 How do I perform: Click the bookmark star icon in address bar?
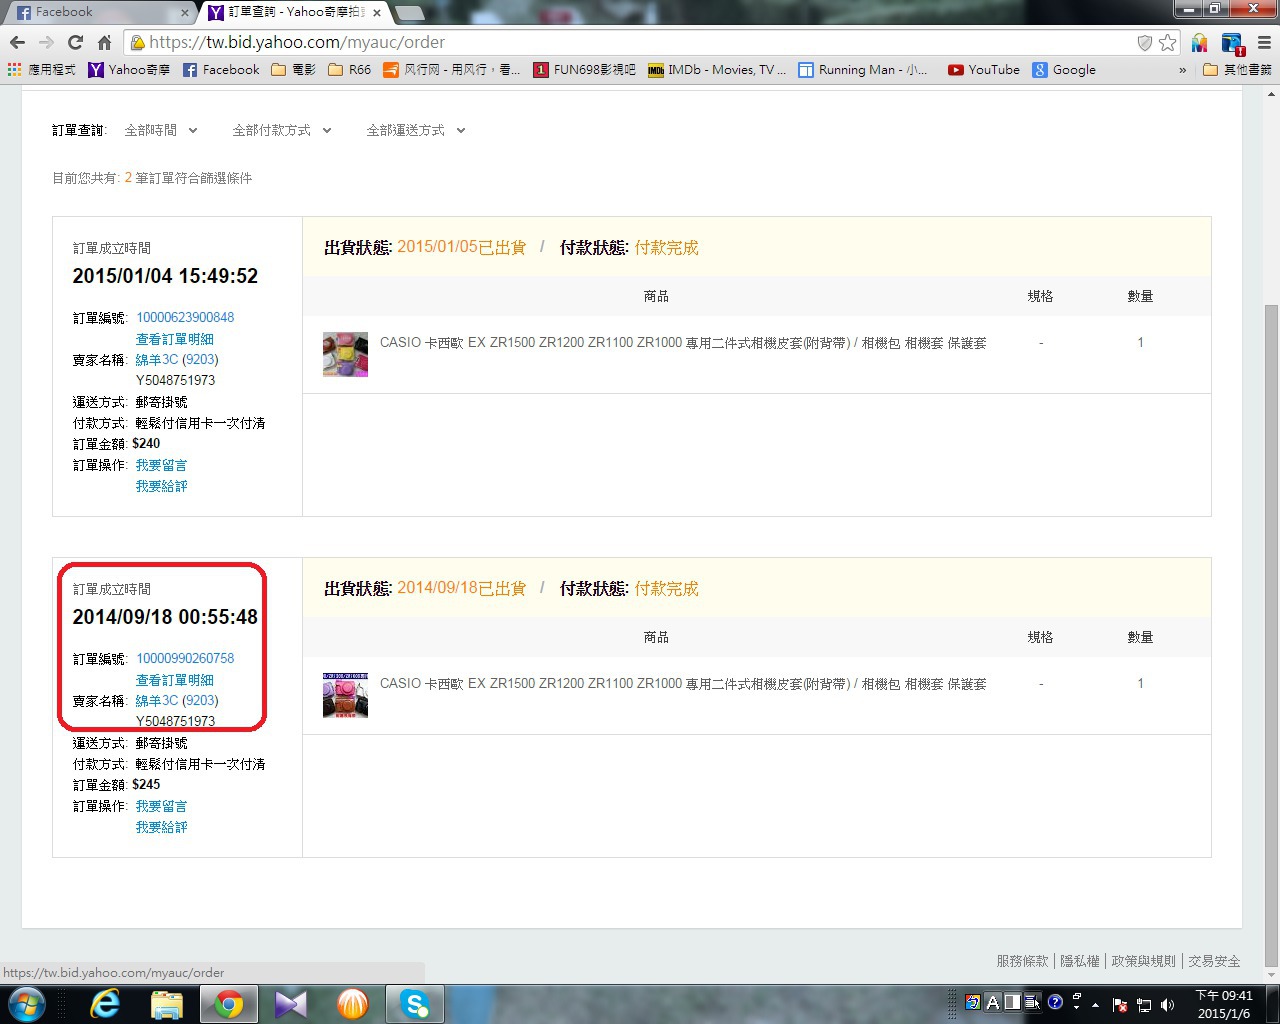coord(1167,42)
